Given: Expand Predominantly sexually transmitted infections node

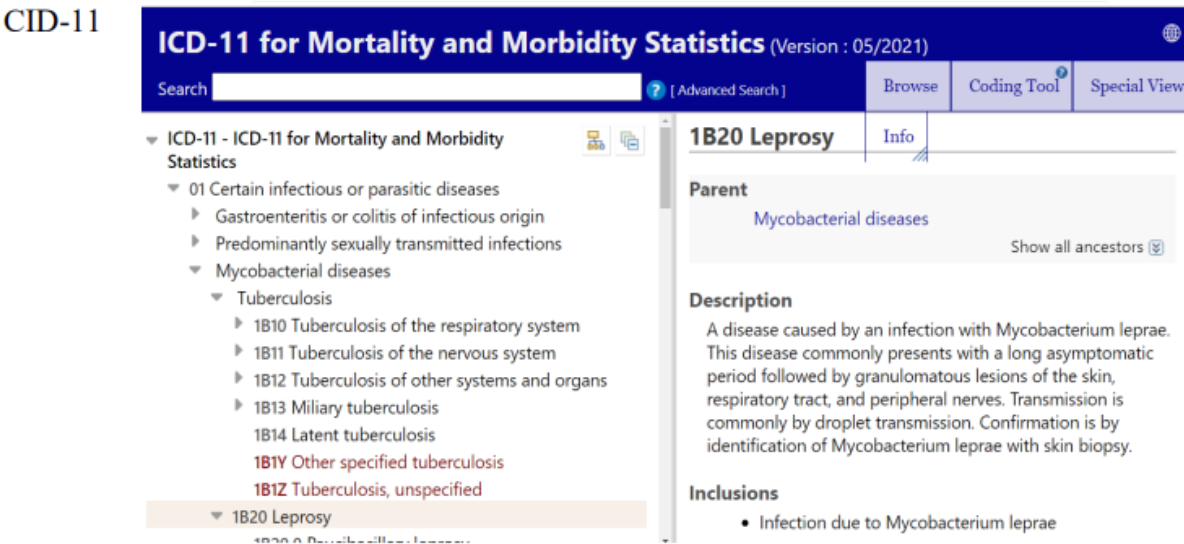Looking at the screenshot, I should (196, 243).
